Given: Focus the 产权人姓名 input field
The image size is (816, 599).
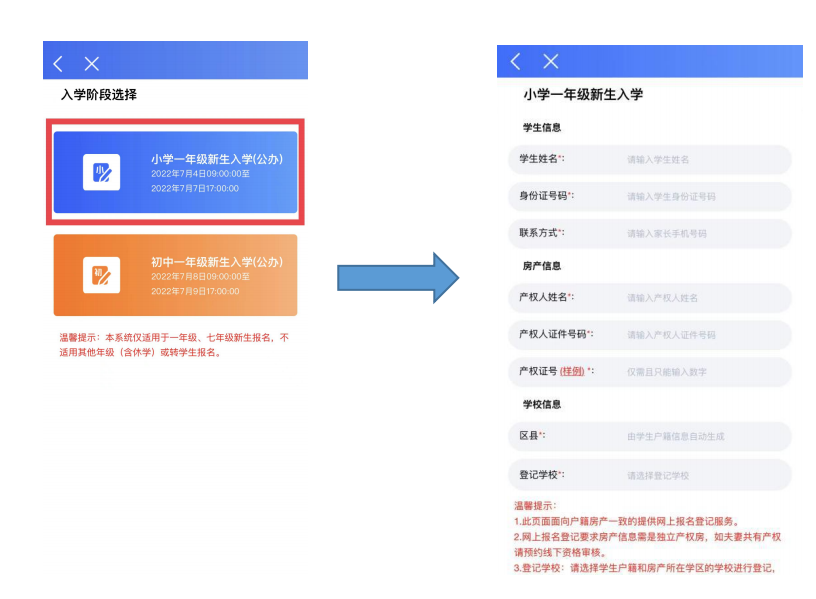Looking at the screenshot, I should pos(650,298).
